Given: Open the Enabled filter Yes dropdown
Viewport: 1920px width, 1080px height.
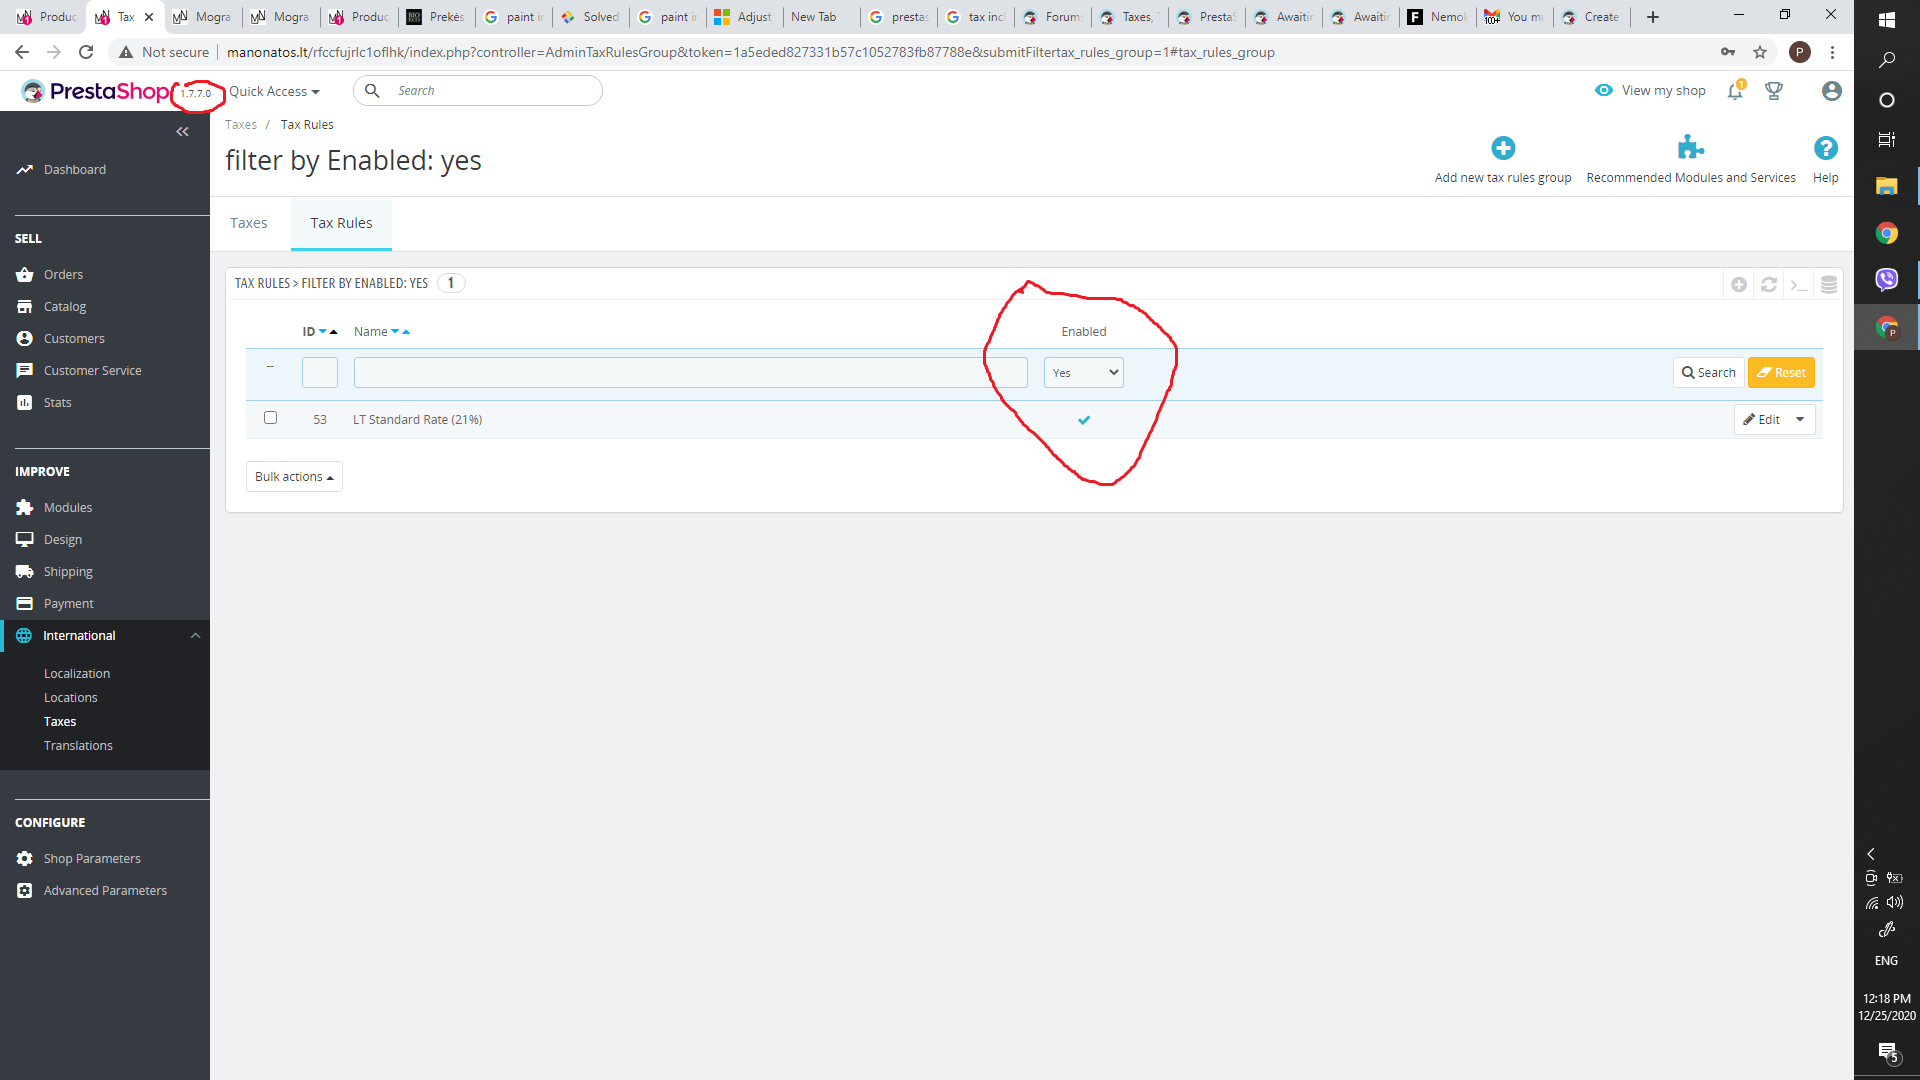Looking at the screenshot, I should 1083,373.
